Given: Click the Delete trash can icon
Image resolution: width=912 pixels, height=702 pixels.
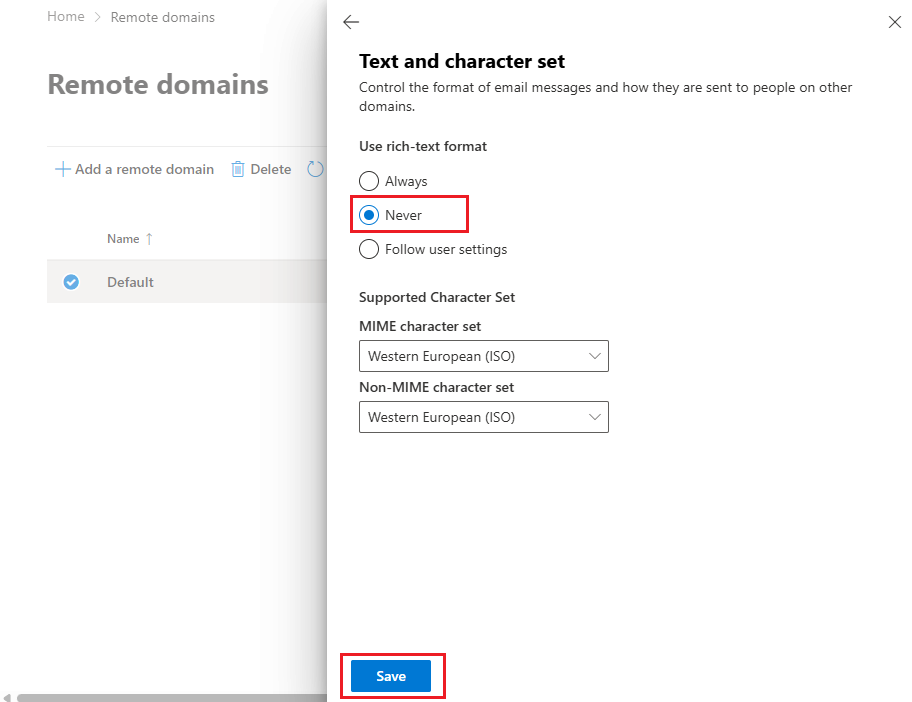Looking at the screenshot, I should [237, 169].
